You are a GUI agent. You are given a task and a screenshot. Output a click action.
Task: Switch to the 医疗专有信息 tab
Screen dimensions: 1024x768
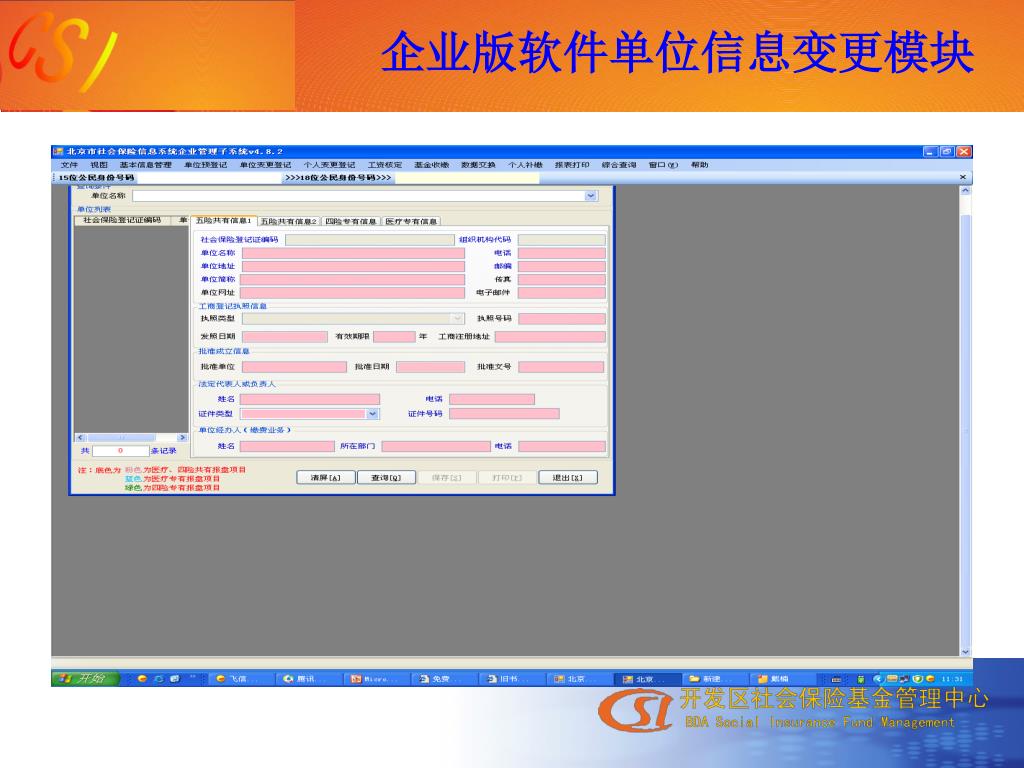click(x=411, y=221)
